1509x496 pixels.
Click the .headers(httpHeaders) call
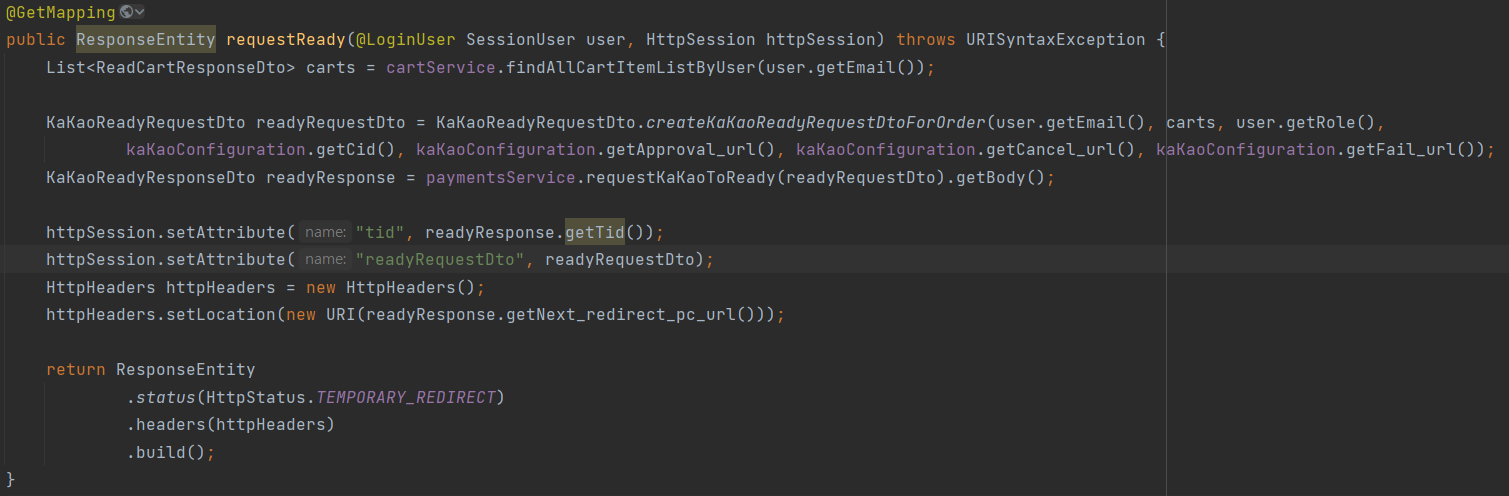[x=231, y=425]
